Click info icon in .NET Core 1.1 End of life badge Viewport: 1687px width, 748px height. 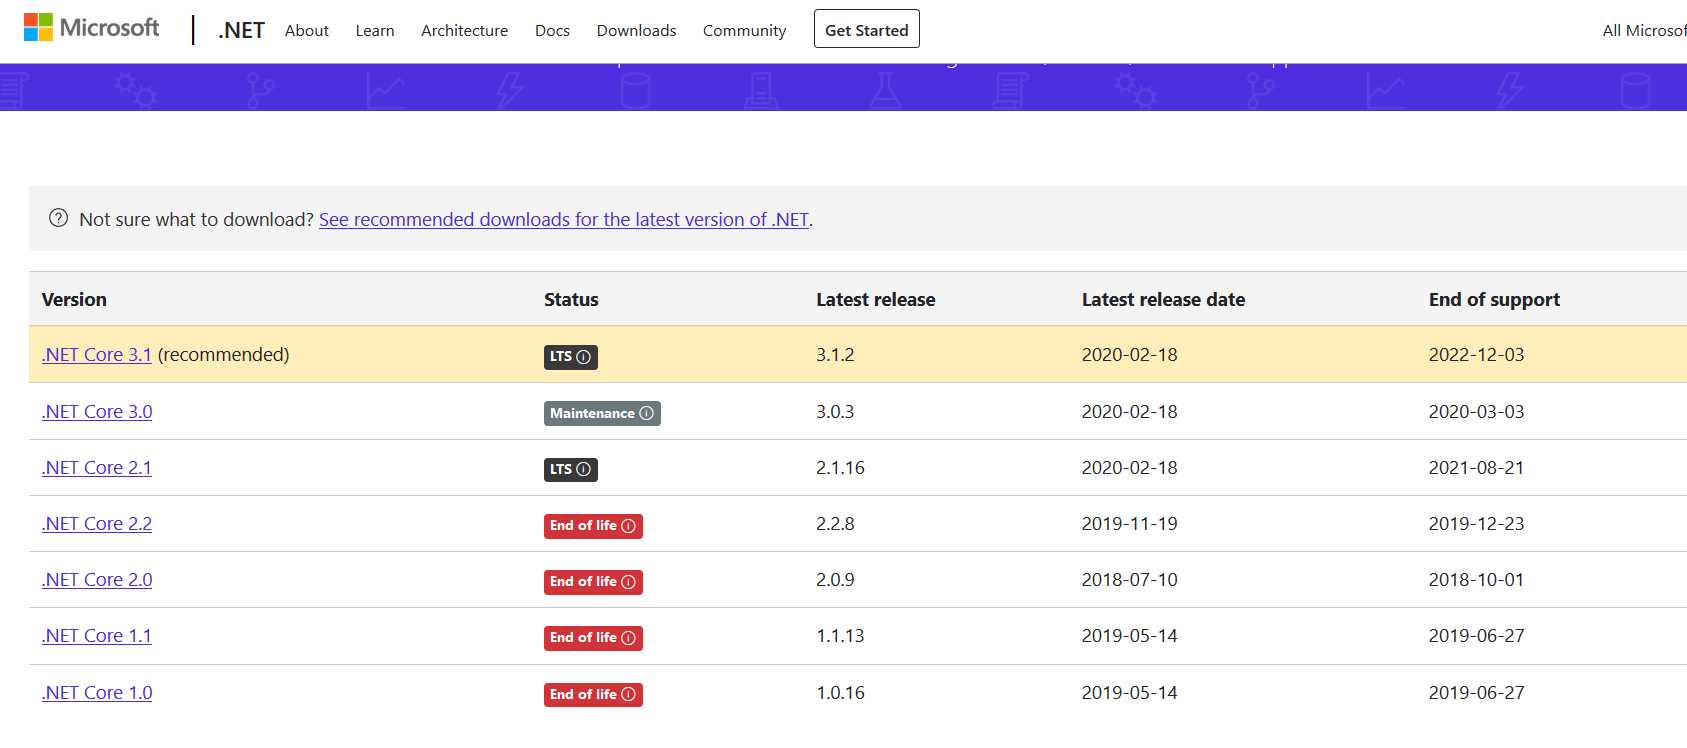[628, 638]
